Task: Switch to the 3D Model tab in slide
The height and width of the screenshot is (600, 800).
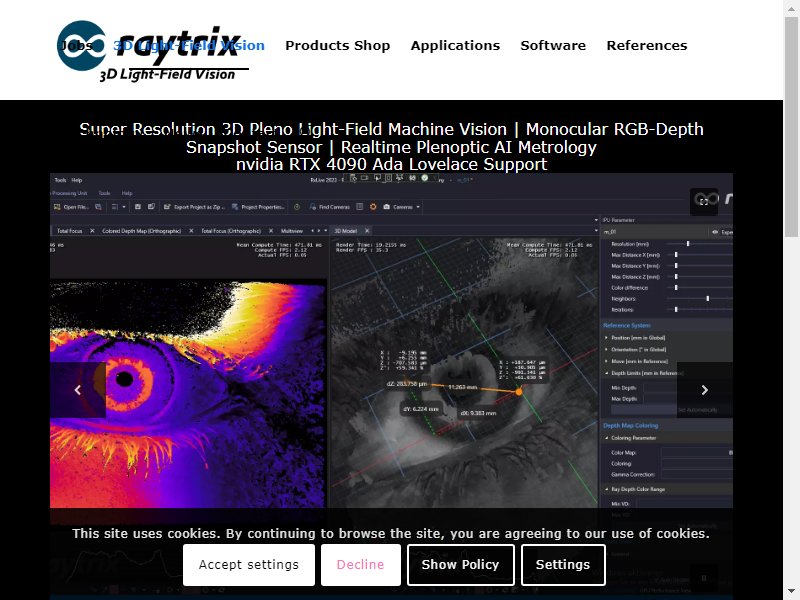Action: 345,231
